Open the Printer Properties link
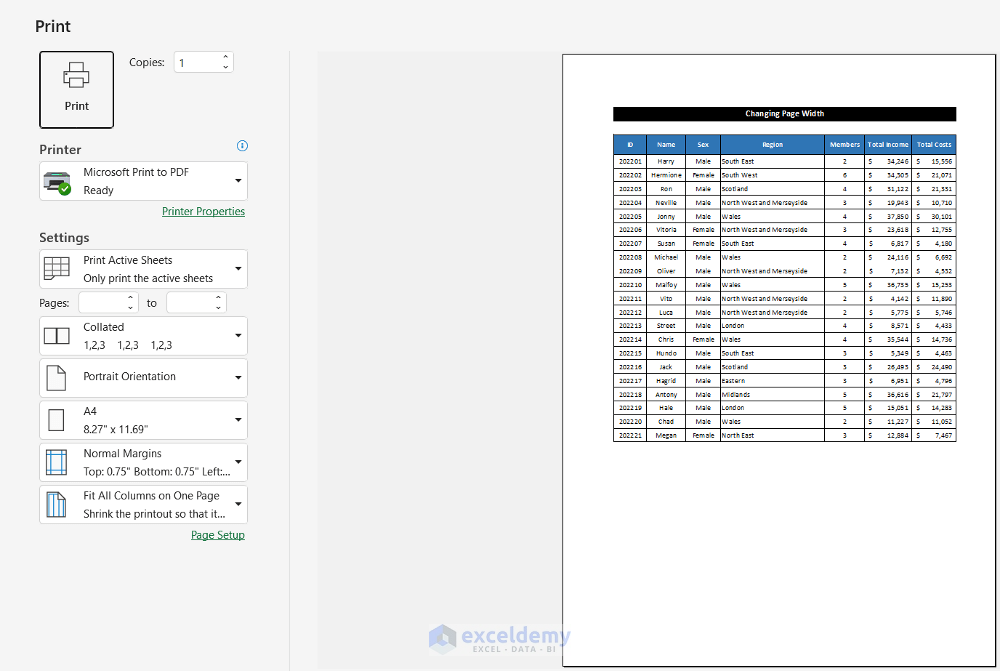This screenshot has height=671, width=1000. point(203,211)
